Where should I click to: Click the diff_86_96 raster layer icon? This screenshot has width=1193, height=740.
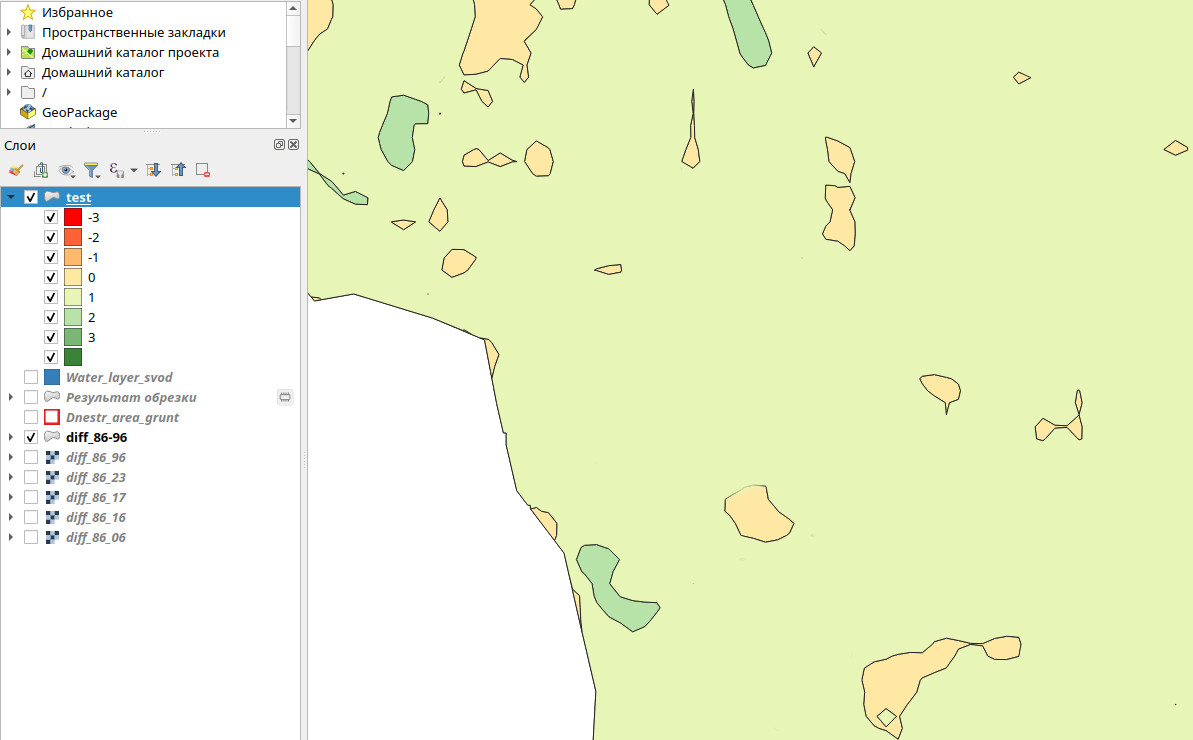point(52,457)
